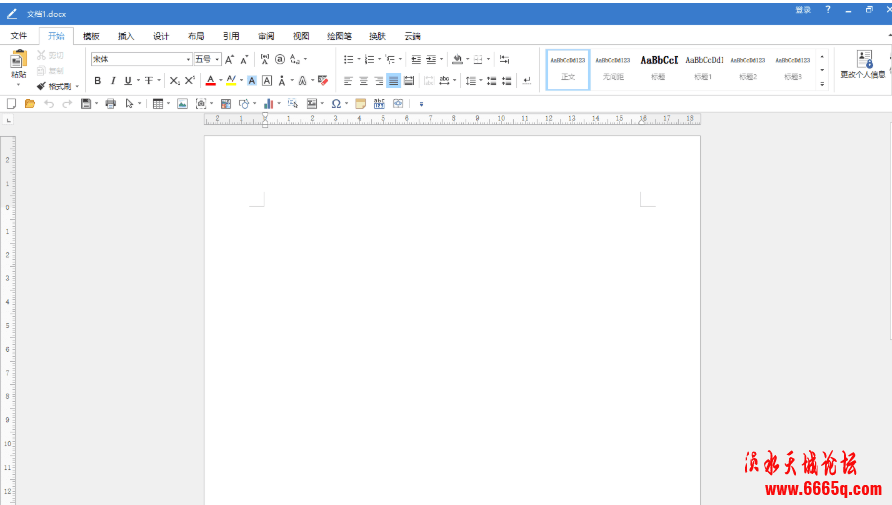The image size is (892, 505).
Task: Click the clear formatting eraser icon
Action: [x=323, y=80]
